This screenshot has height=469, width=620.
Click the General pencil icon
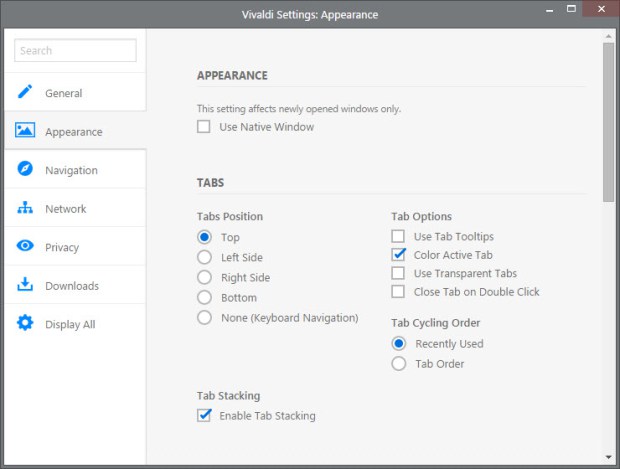coord(25,92)
